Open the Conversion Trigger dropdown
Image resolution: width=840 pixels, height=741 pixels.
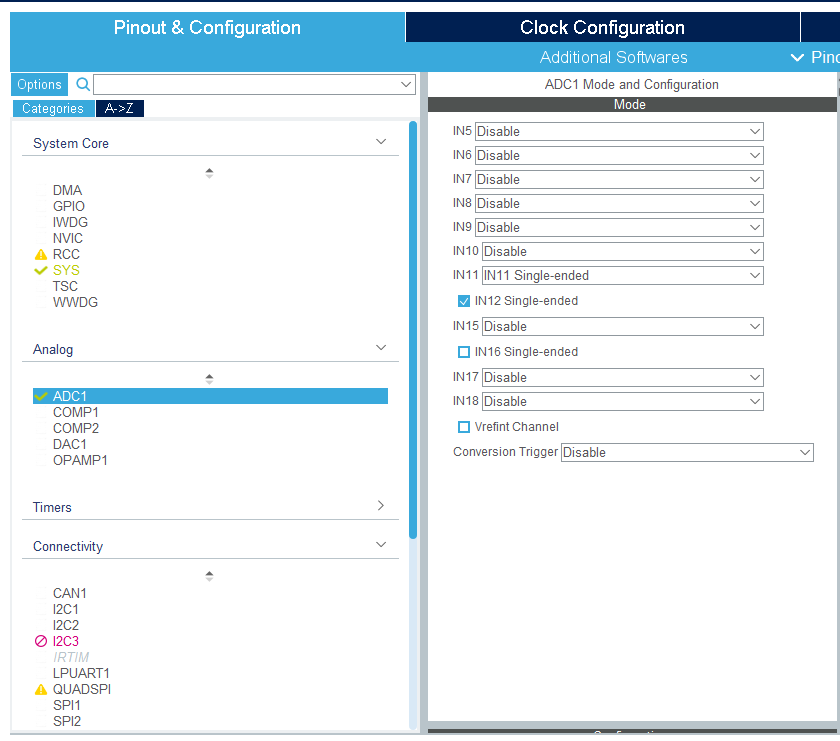tap(687, 453)
